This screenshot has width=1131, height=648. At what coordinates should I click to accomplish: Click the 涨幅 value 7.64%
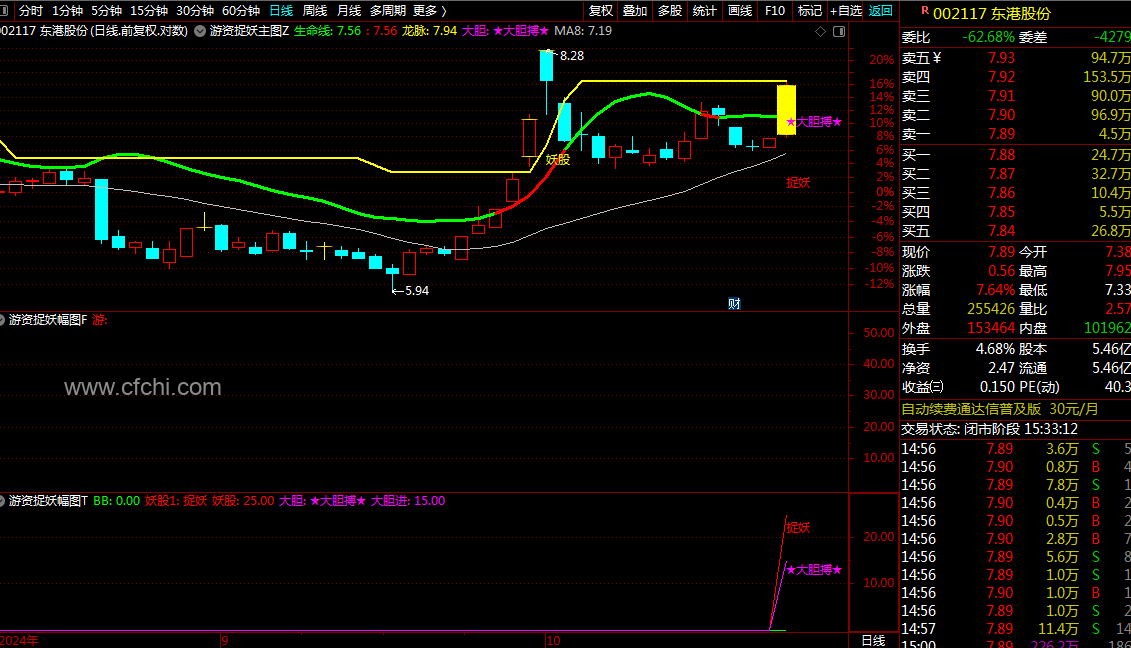pos(995,290)
